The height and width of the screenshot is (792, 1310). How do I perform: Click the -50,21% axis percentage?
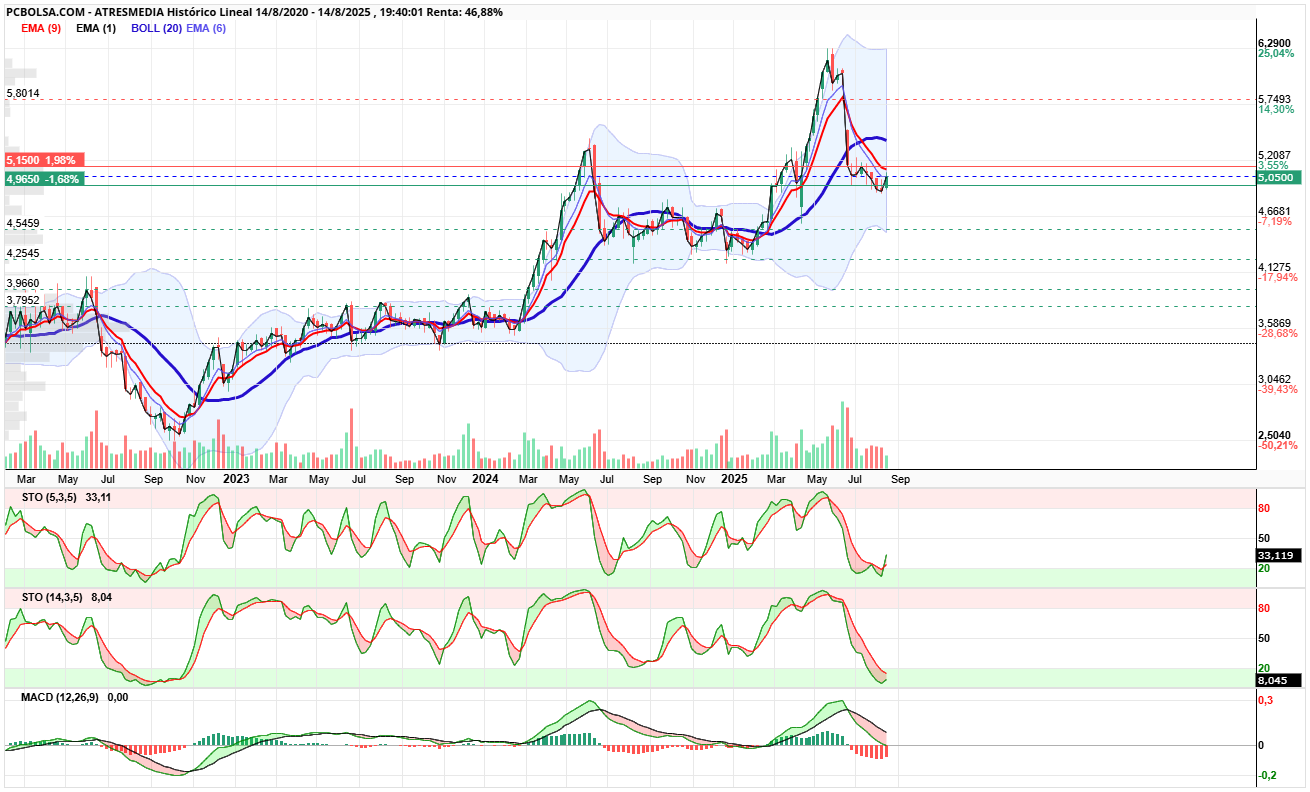[1277, 446]
